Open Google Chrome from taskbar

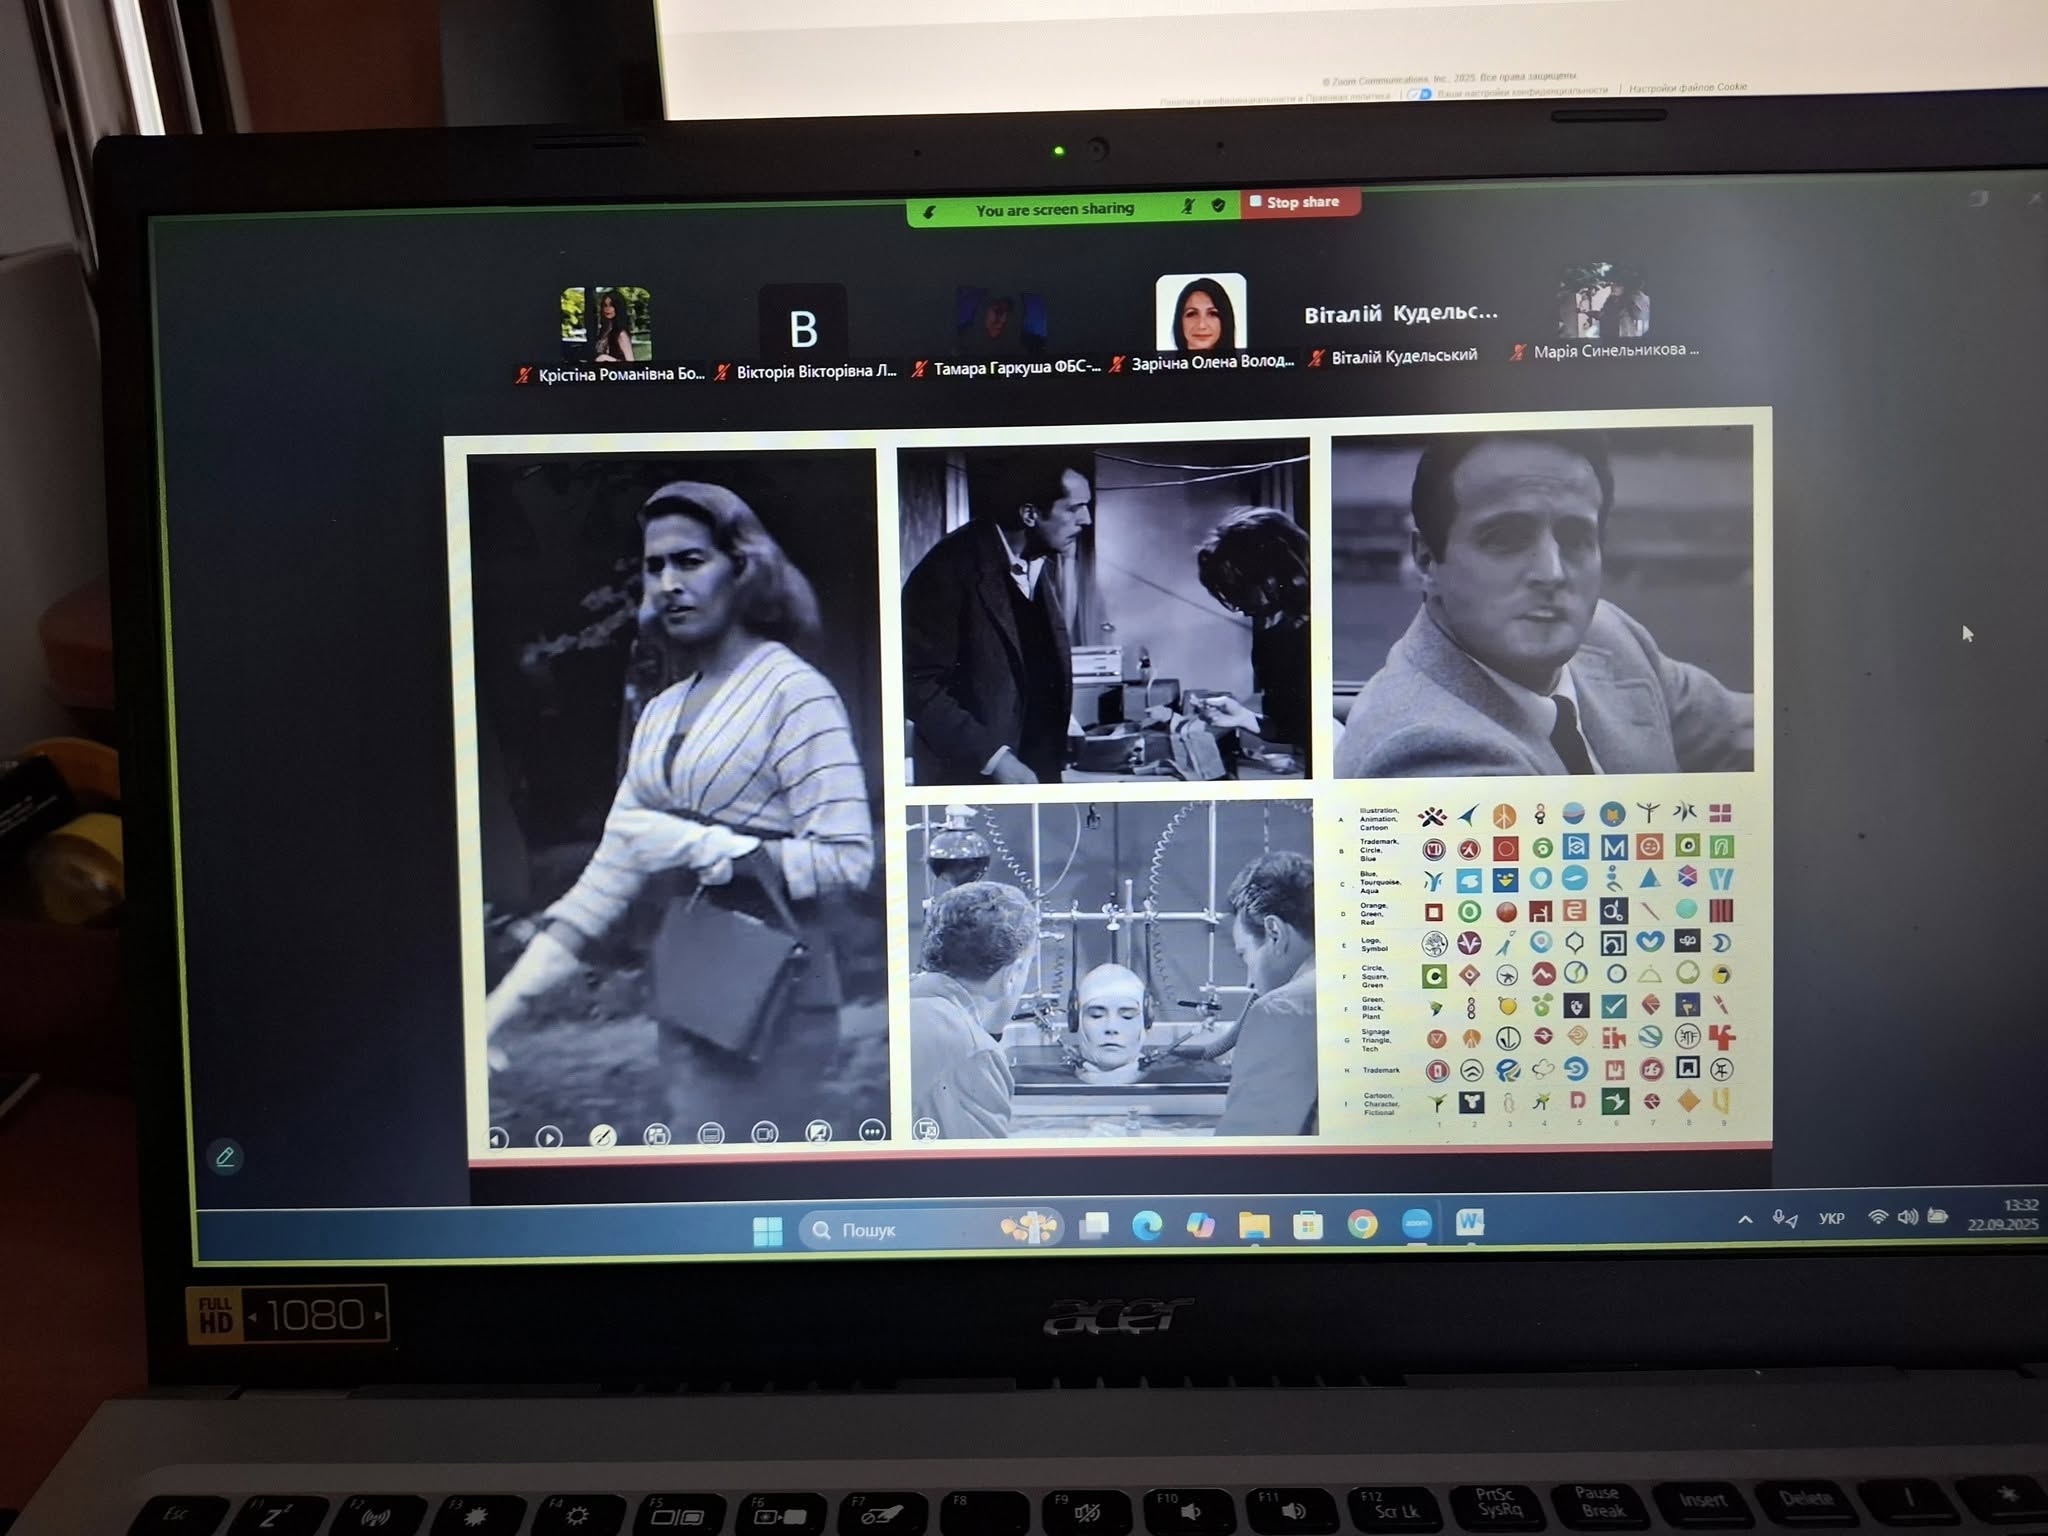coord(1362,1223)
